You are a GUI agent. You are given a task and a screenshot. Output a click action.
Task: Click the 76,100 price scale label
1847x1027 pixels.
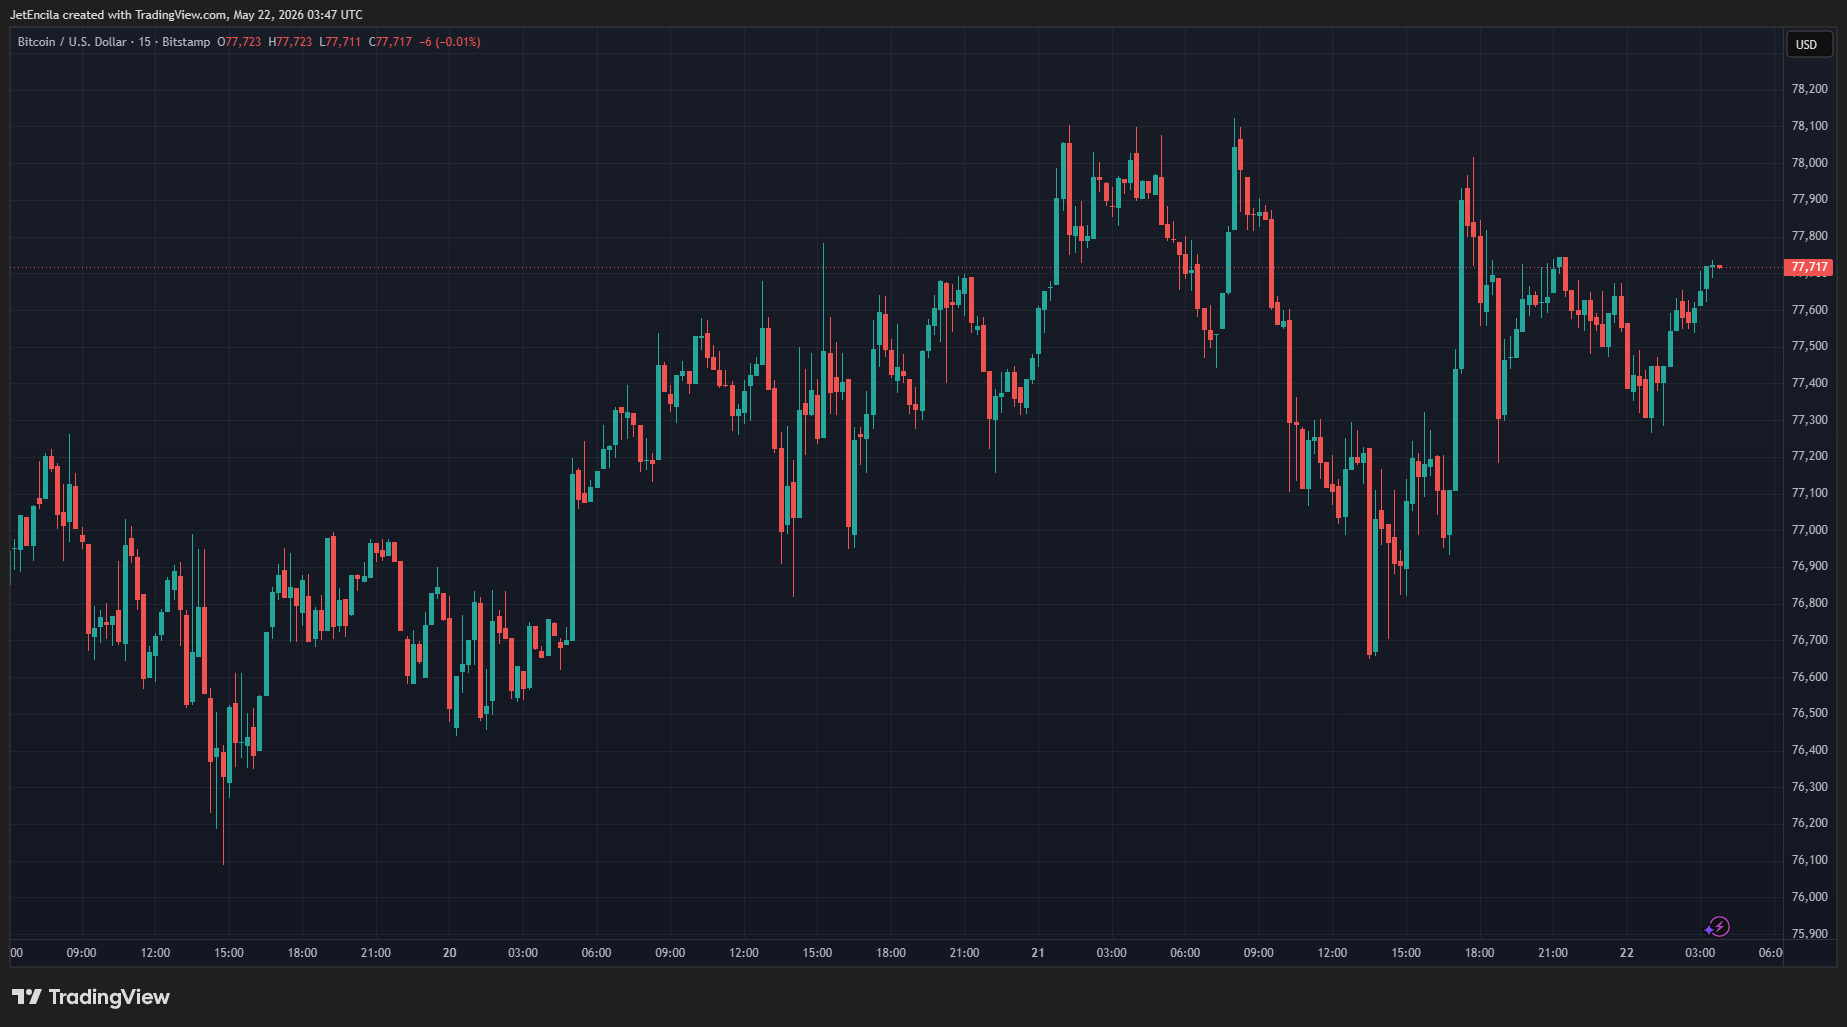(x=1809, y=860)
